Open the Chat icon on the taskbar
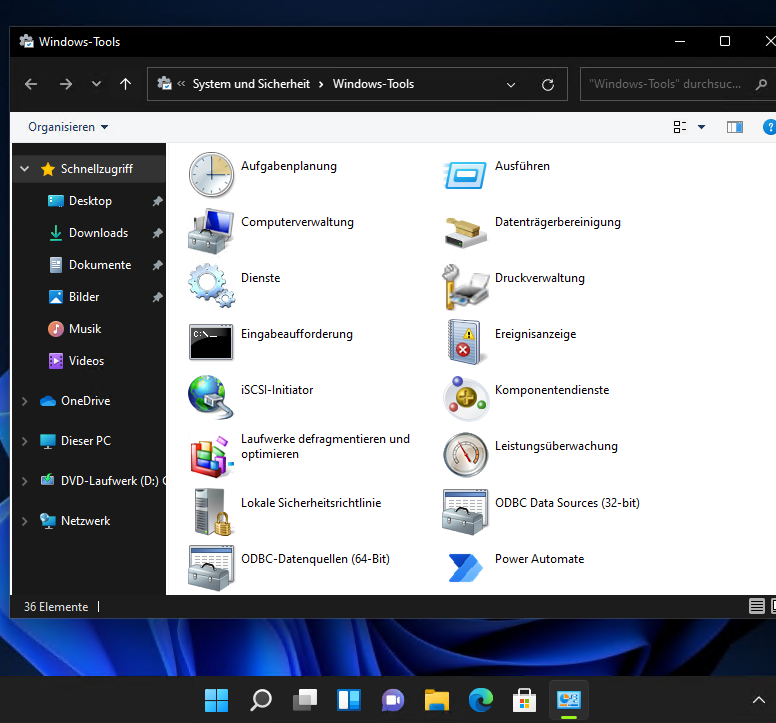 (x=392, y=700)
